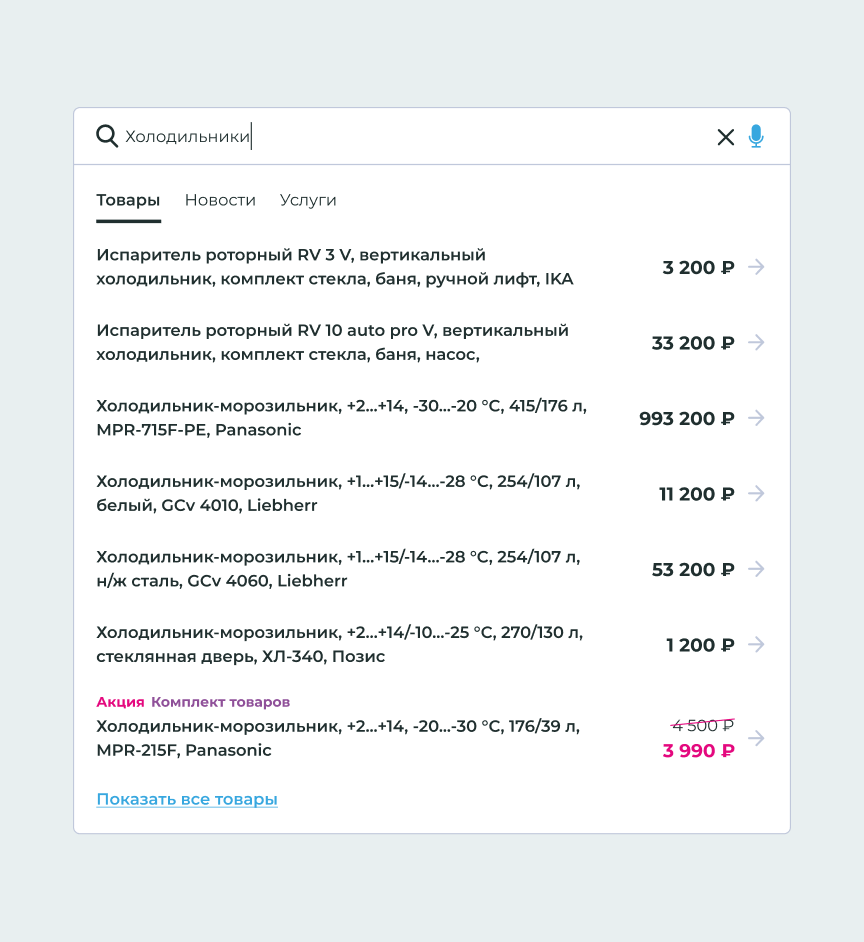Start voice search with microphone icon
The image size is (864, 942).
(x=756, y=136)
